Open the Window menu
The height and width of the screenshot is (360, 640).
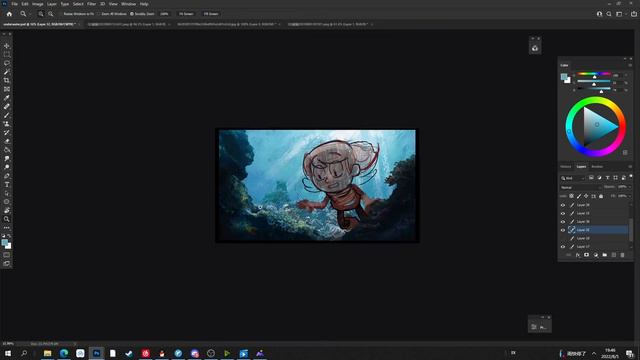(x=128, y=4)
